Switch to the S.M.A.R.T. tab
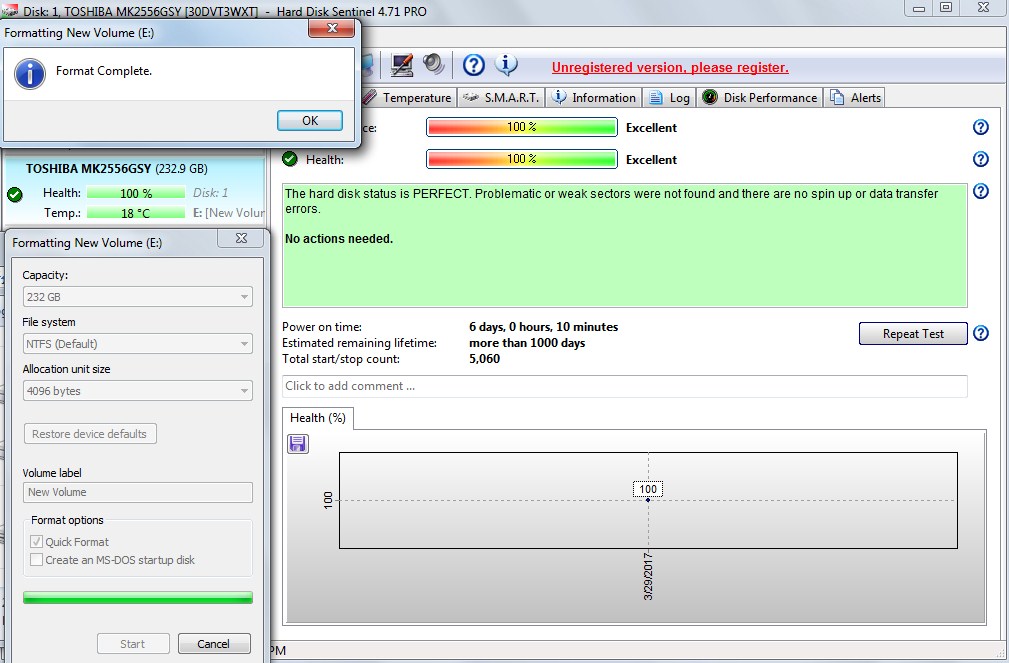Image resolution: width=1009 pixels, height=663 pixels. coord(502,97)
